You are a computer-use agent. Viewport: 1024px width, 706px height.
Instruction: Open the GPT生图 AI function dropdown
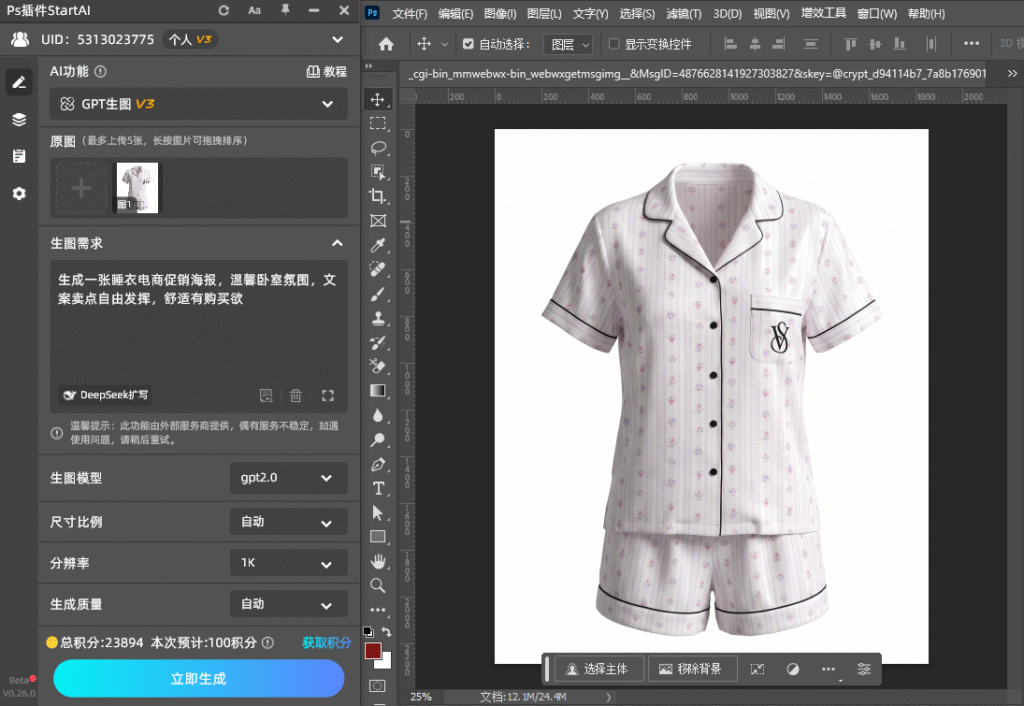coord(198,104)
